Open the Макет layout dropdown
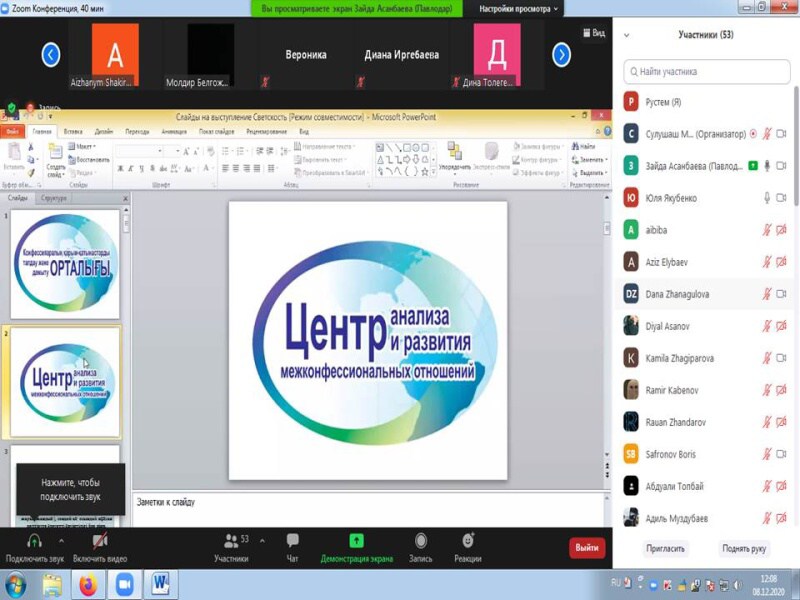This screenshot has height=600, width=800. 82,146
